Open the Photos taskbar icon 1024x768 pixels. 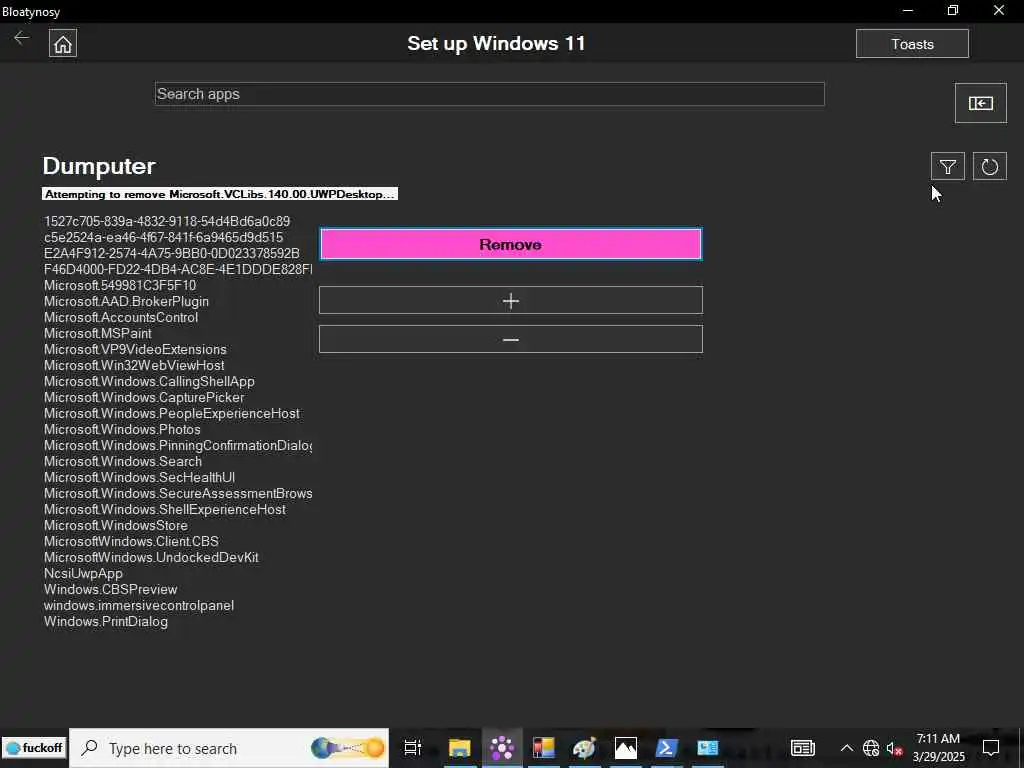pyautogui.click(x=626, y=748)
